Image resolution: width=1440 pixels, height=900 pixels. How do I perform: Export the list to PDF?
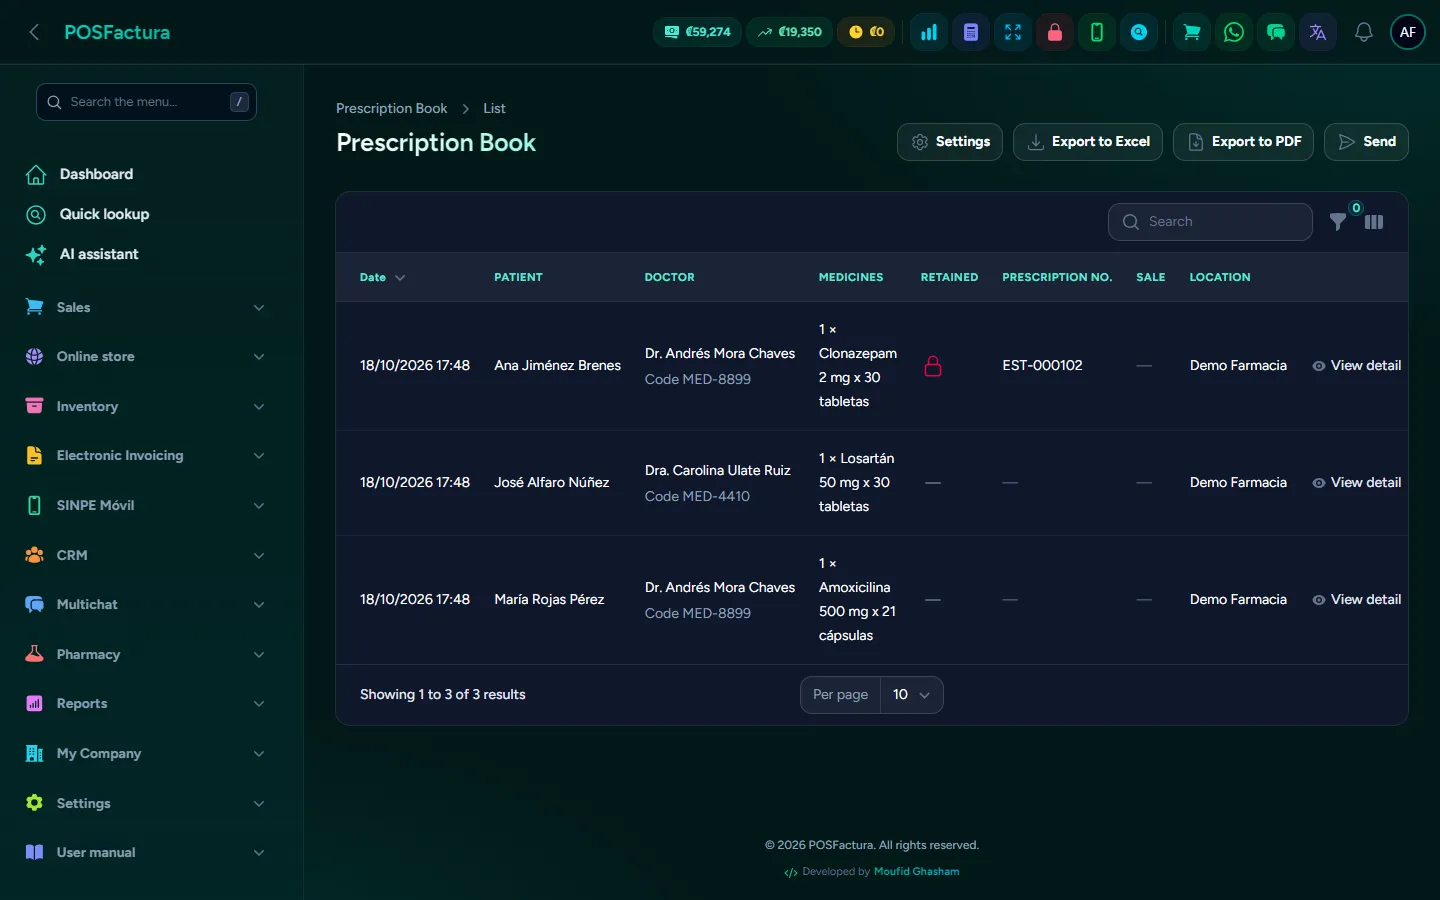pyautogui.click(x=1243, y=142)
